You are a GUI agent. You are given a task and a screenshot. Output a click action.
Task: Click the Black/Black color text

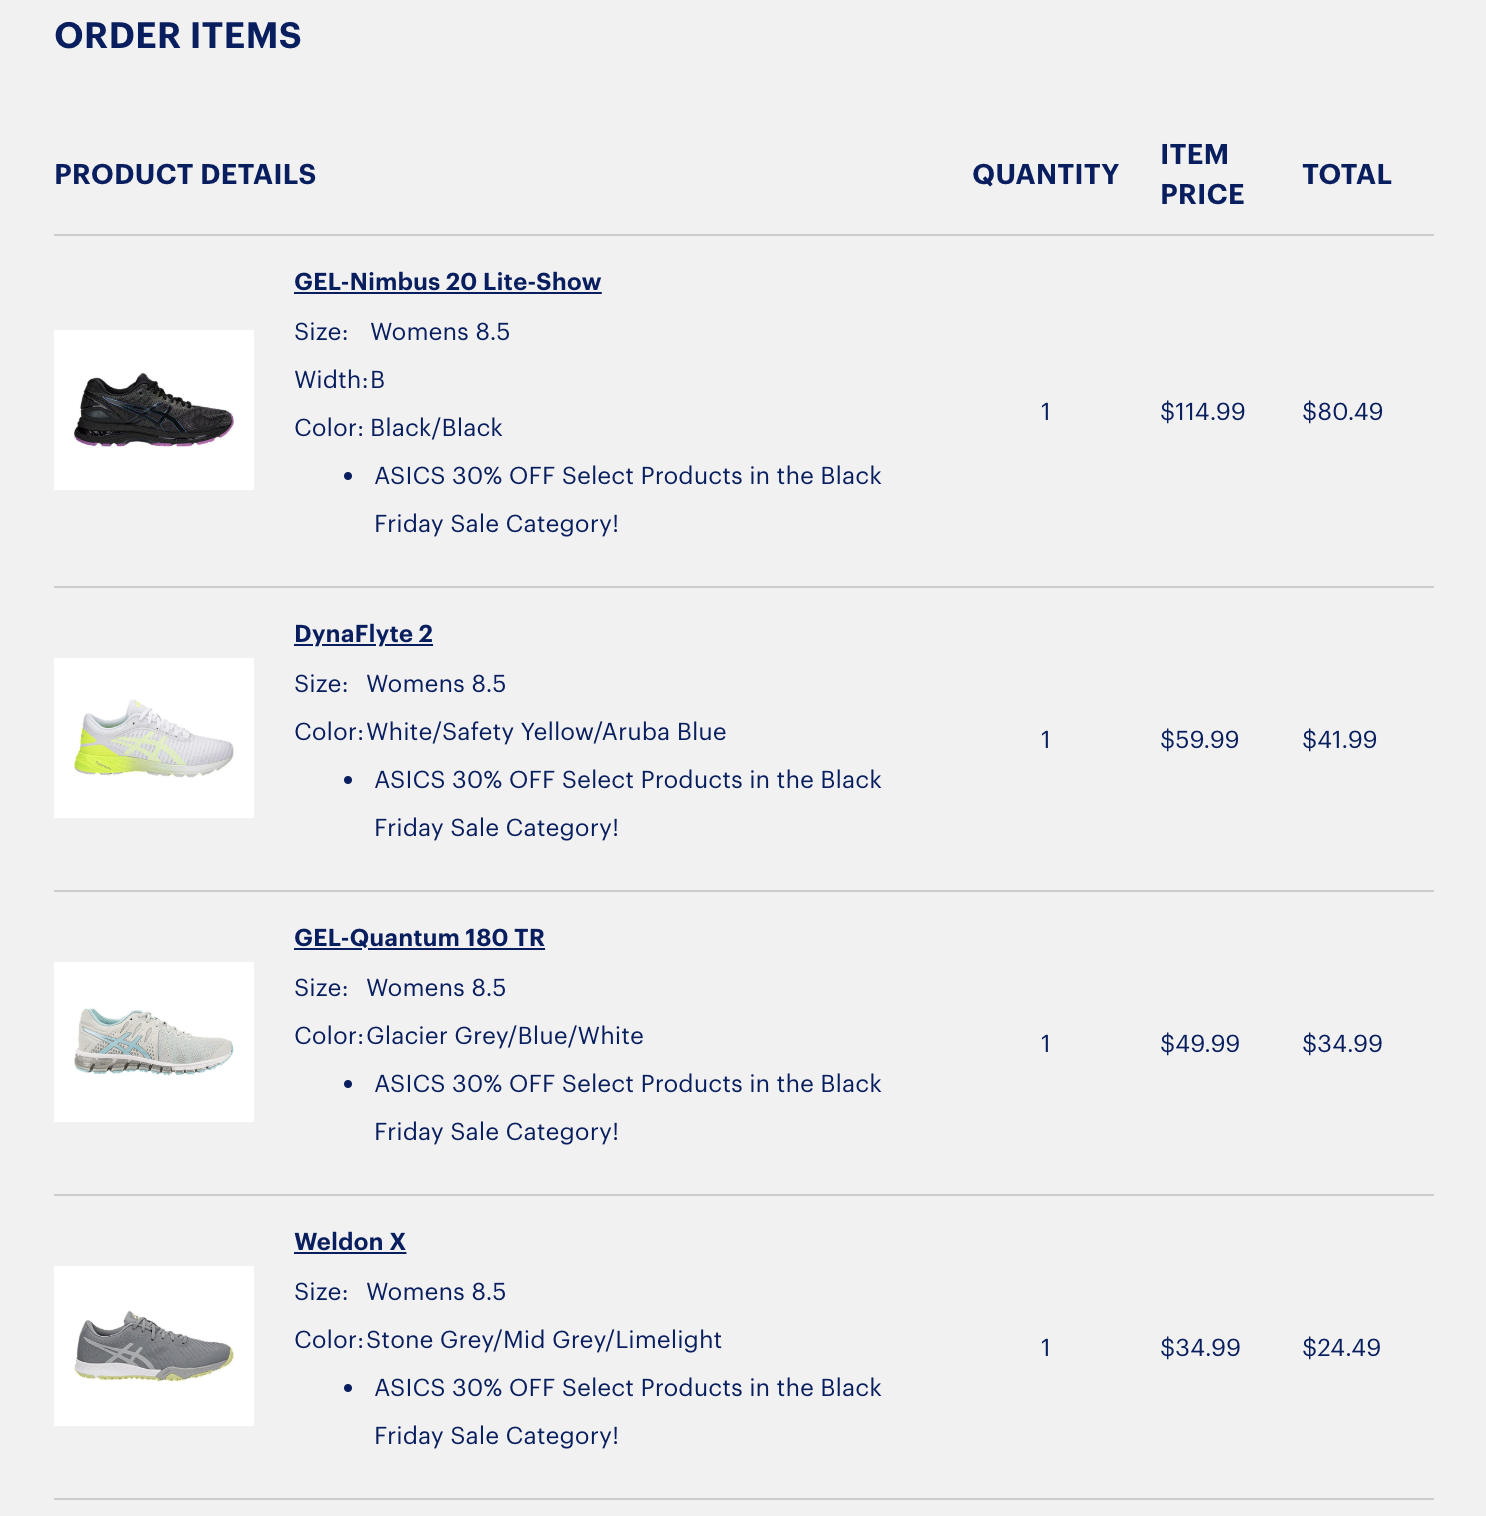(436, 428)
